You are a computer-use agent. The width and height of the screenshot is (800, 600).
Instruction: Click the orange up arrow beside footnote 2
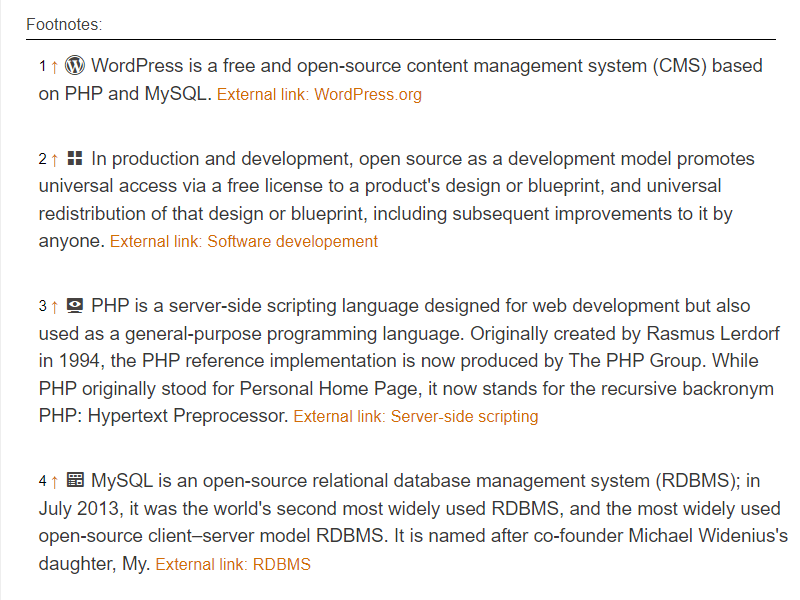54,160
